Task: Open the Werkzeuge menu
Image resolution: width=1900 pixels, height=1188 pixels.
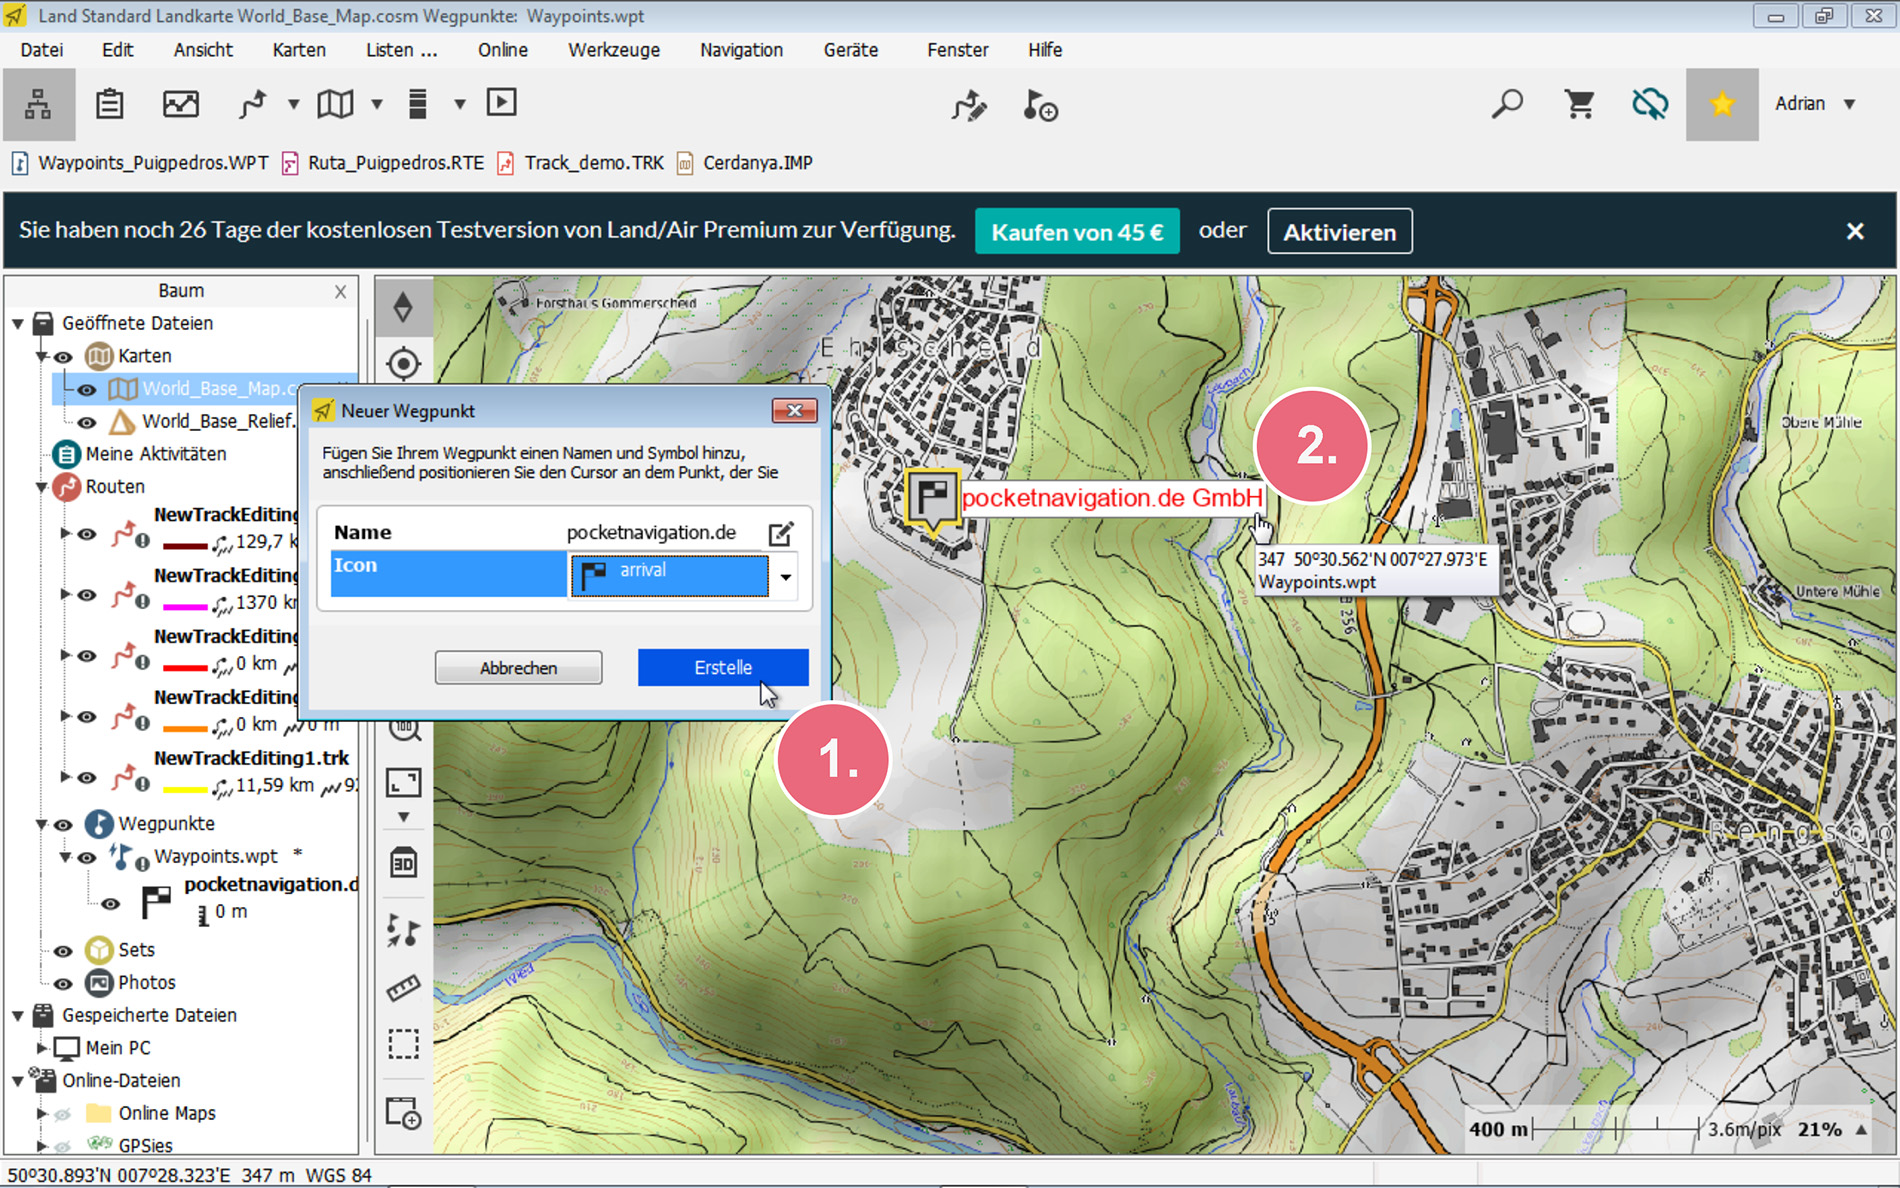Action: point(613,50)
